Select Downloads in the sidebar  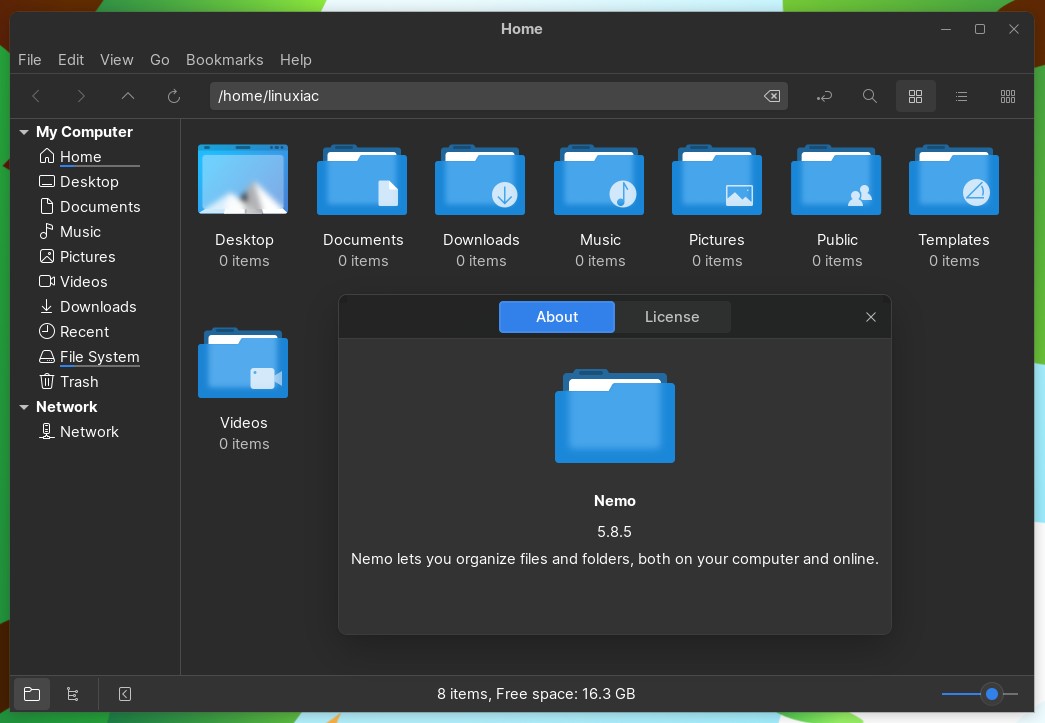point(98,307)
